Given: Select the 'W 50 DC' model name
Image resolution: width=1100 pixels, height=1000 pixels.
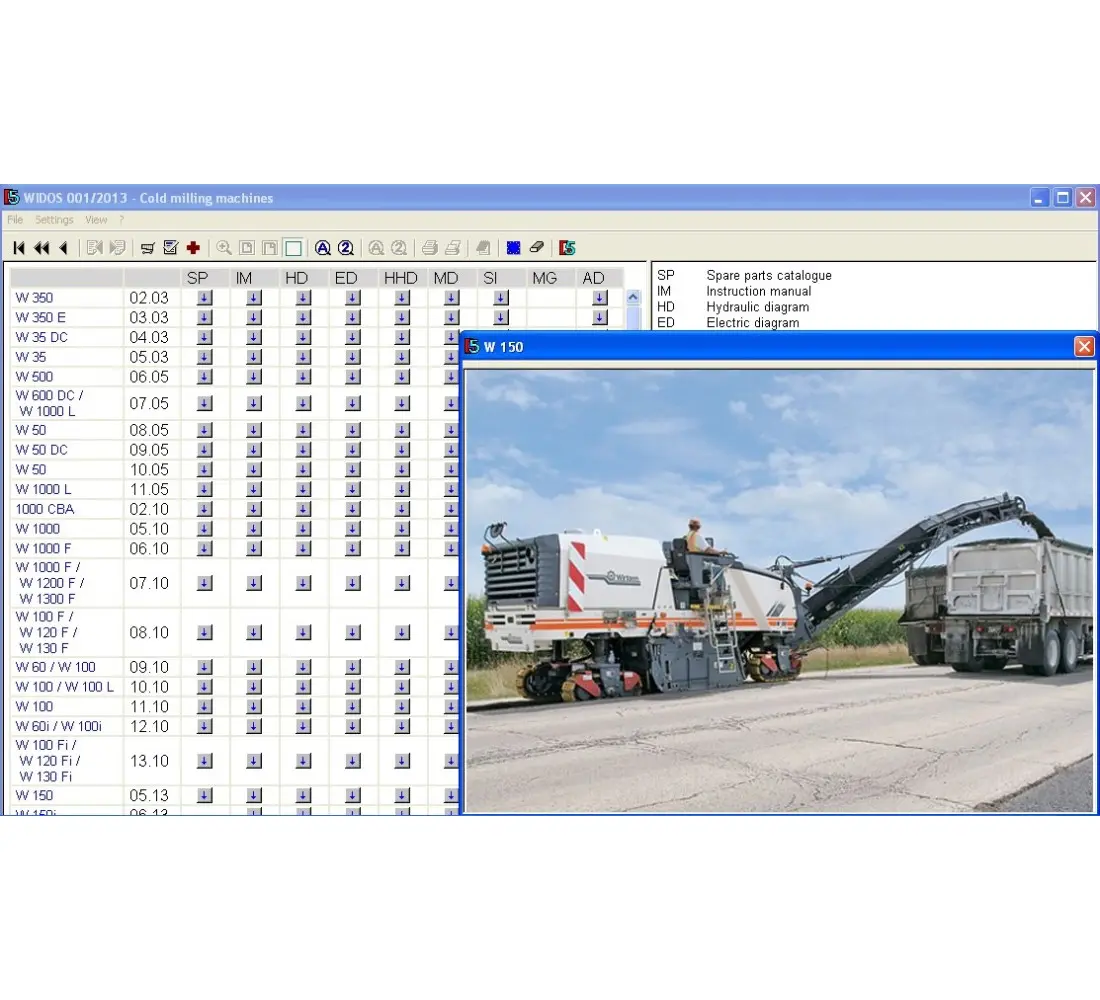Looking at the screenshot, I should click(x=41, y=450).
